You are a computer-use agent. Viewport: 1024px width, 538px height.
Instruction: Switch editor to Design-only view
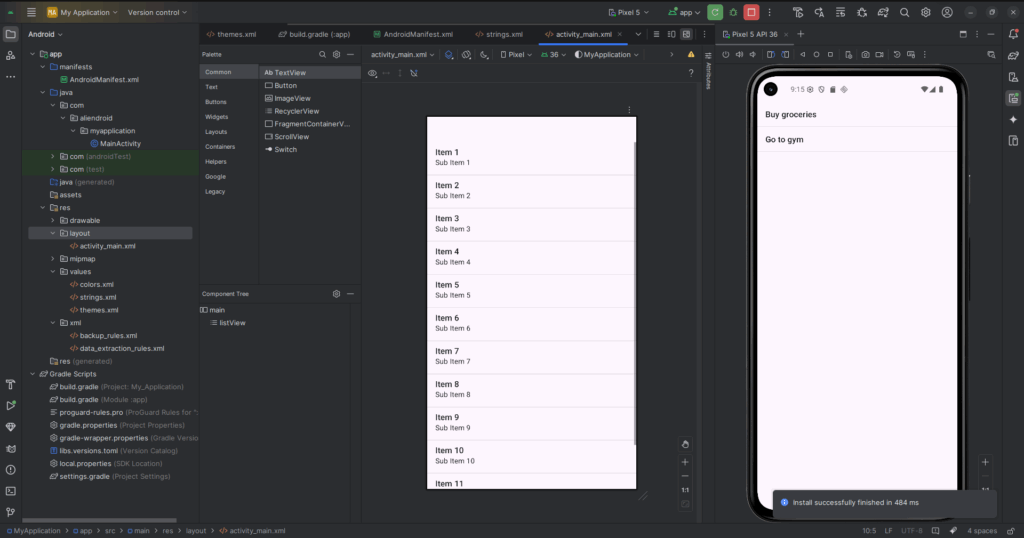686,34
